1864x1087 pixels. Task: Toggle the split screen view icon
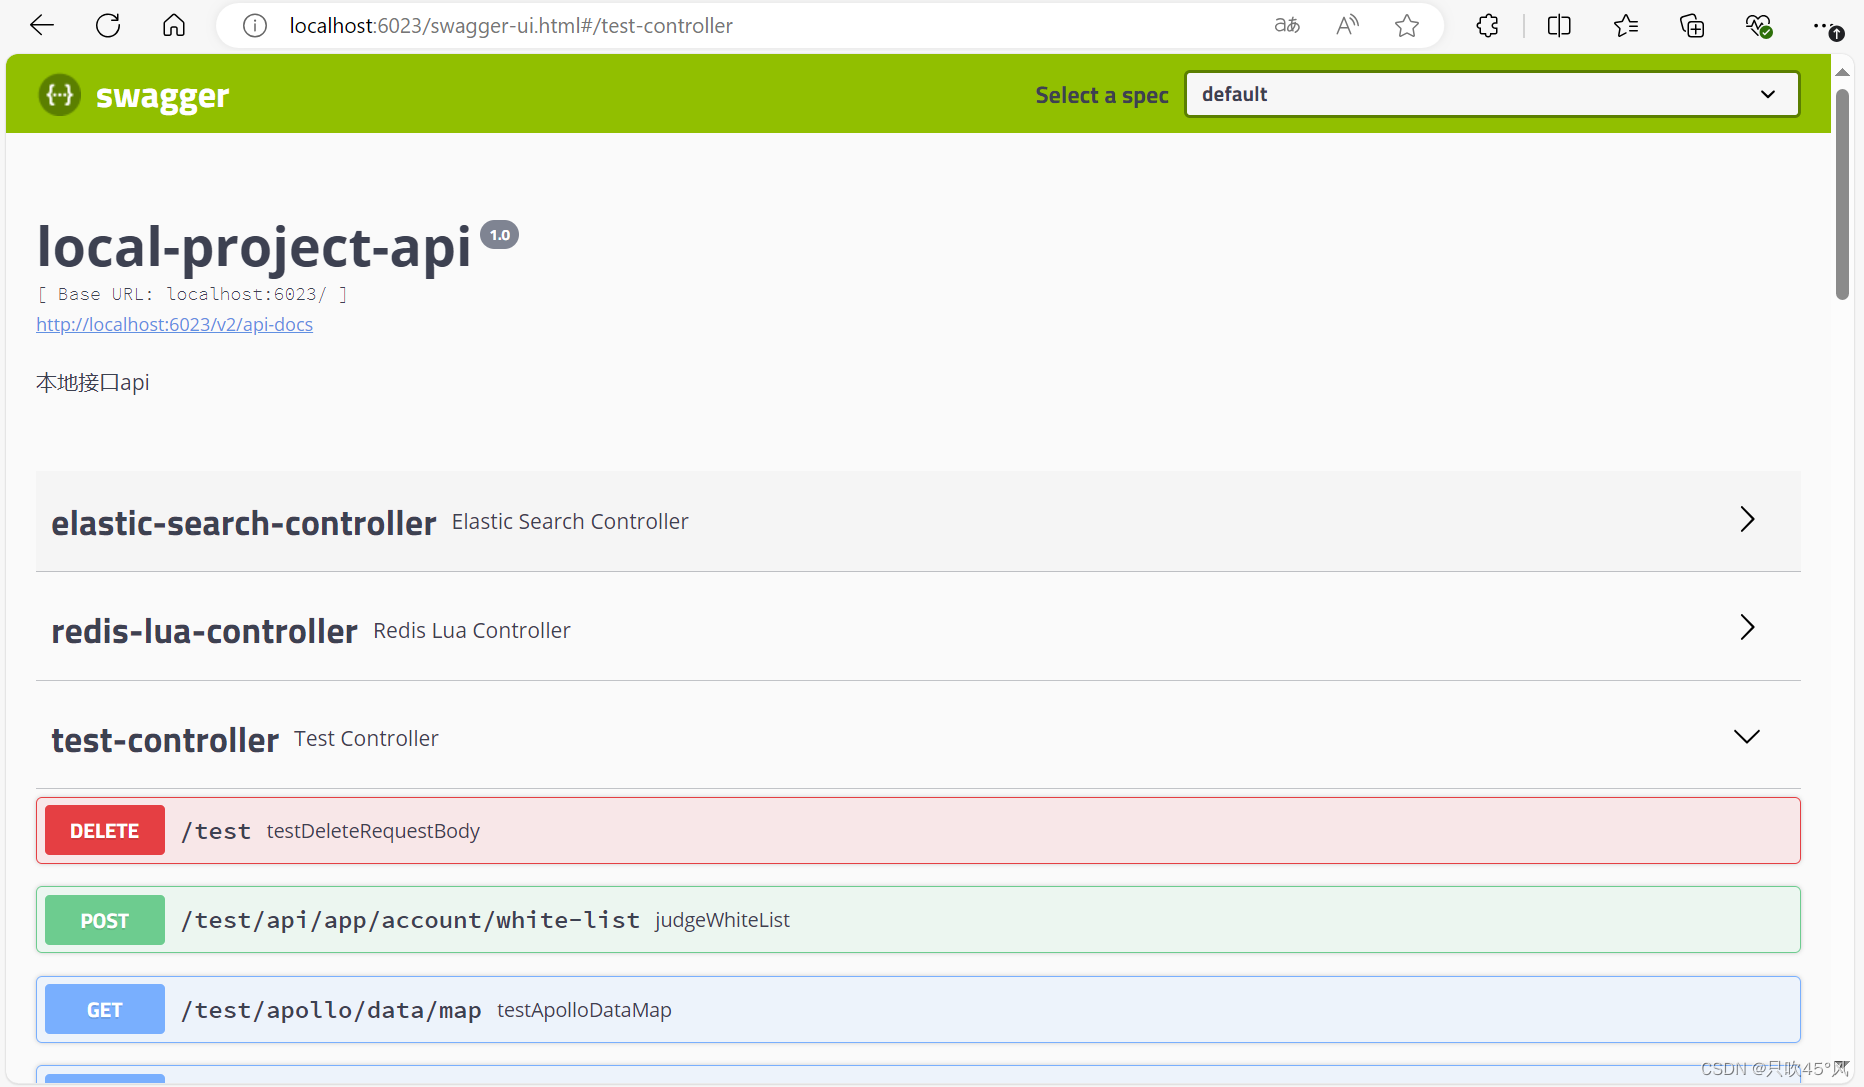tap(1559, 26)
